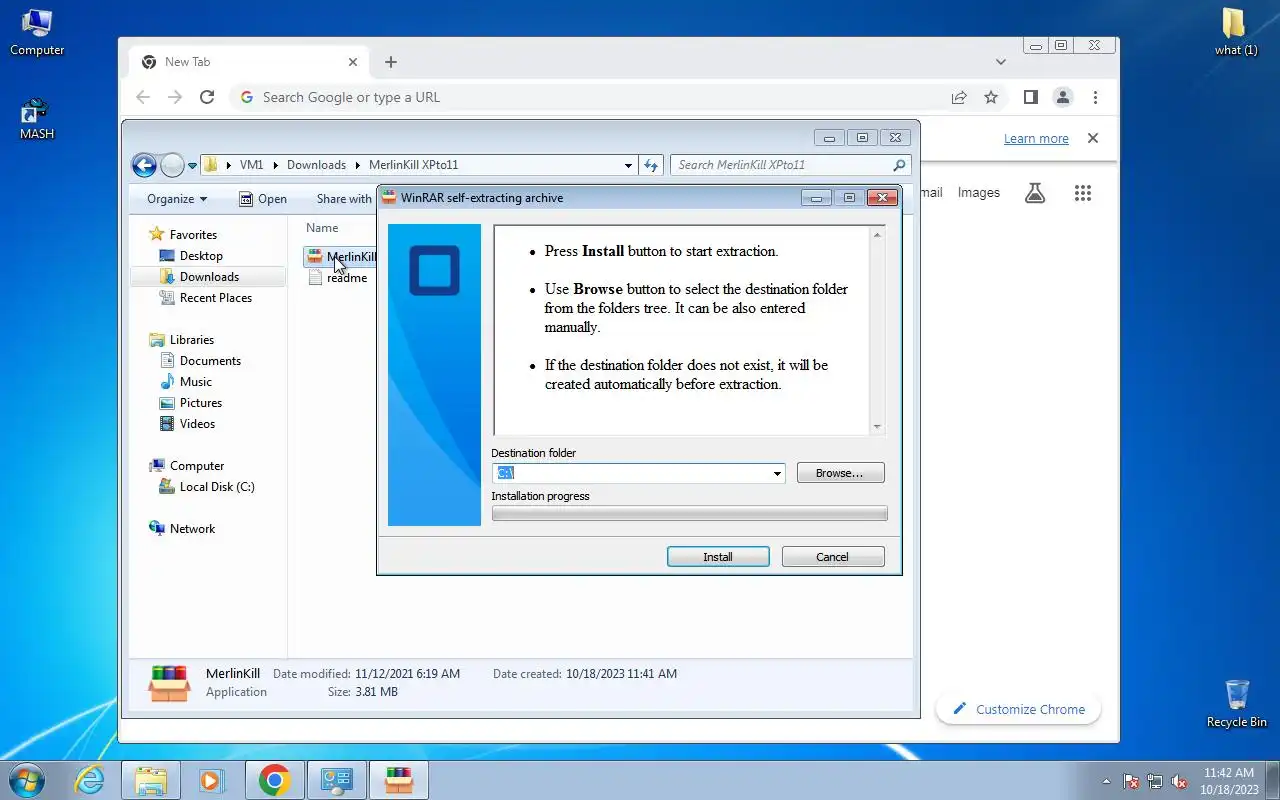Click the Cancel button in WinRAR dialog
1280x800 pixels.
click(x=833, y=557)
